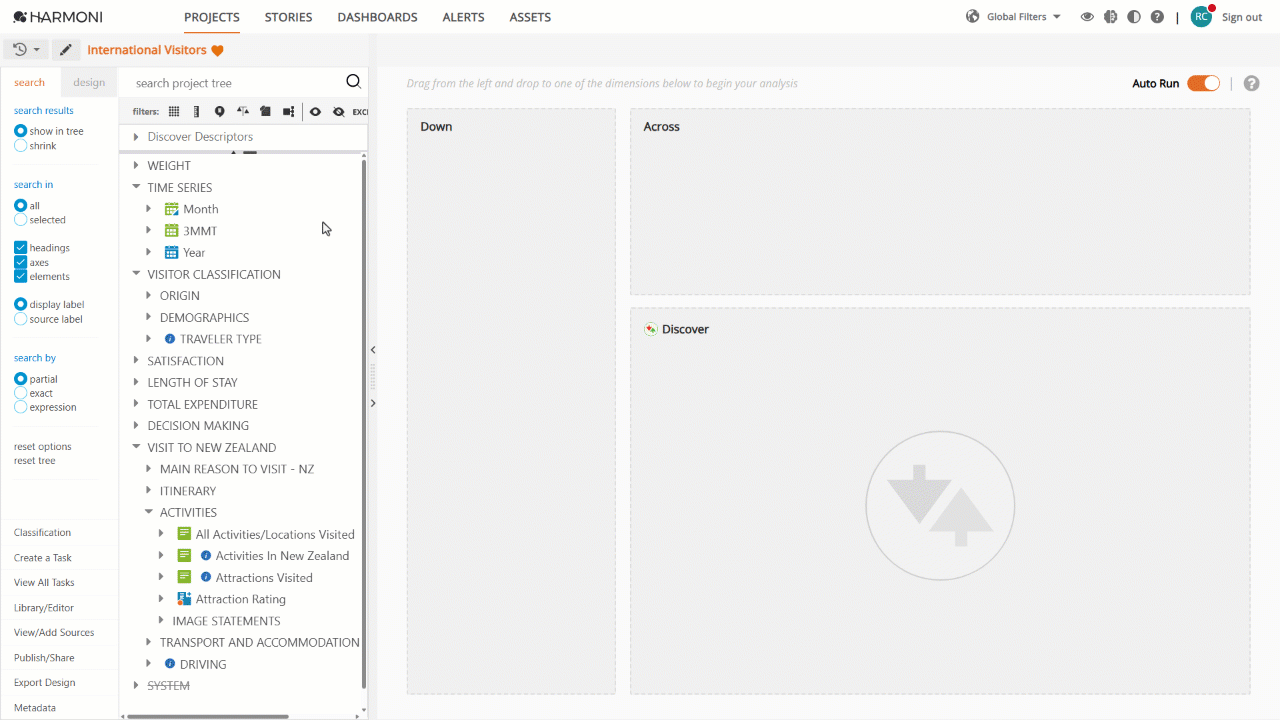Go to the ALERTS tab

[463, 17]
